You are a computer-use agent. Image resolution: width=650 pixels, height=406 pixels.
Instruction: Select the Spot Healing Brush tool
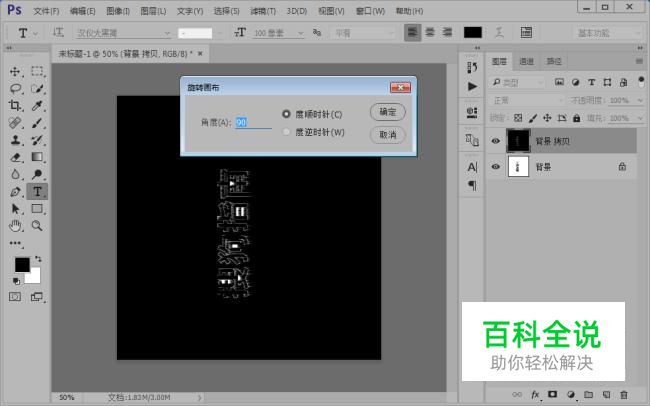click(x=15, y=123)
